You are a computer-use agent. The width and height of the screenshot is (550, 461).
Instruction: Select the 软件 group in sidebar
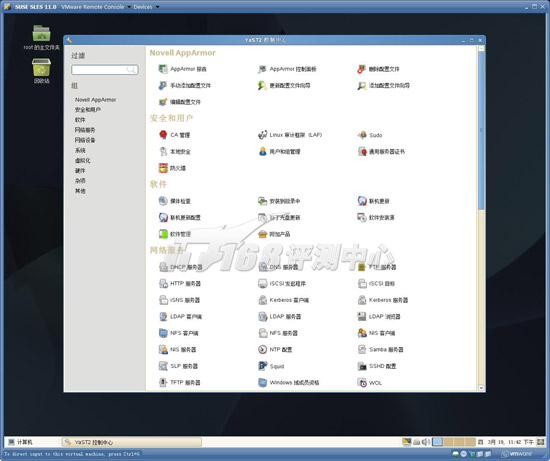click(80, 120)
